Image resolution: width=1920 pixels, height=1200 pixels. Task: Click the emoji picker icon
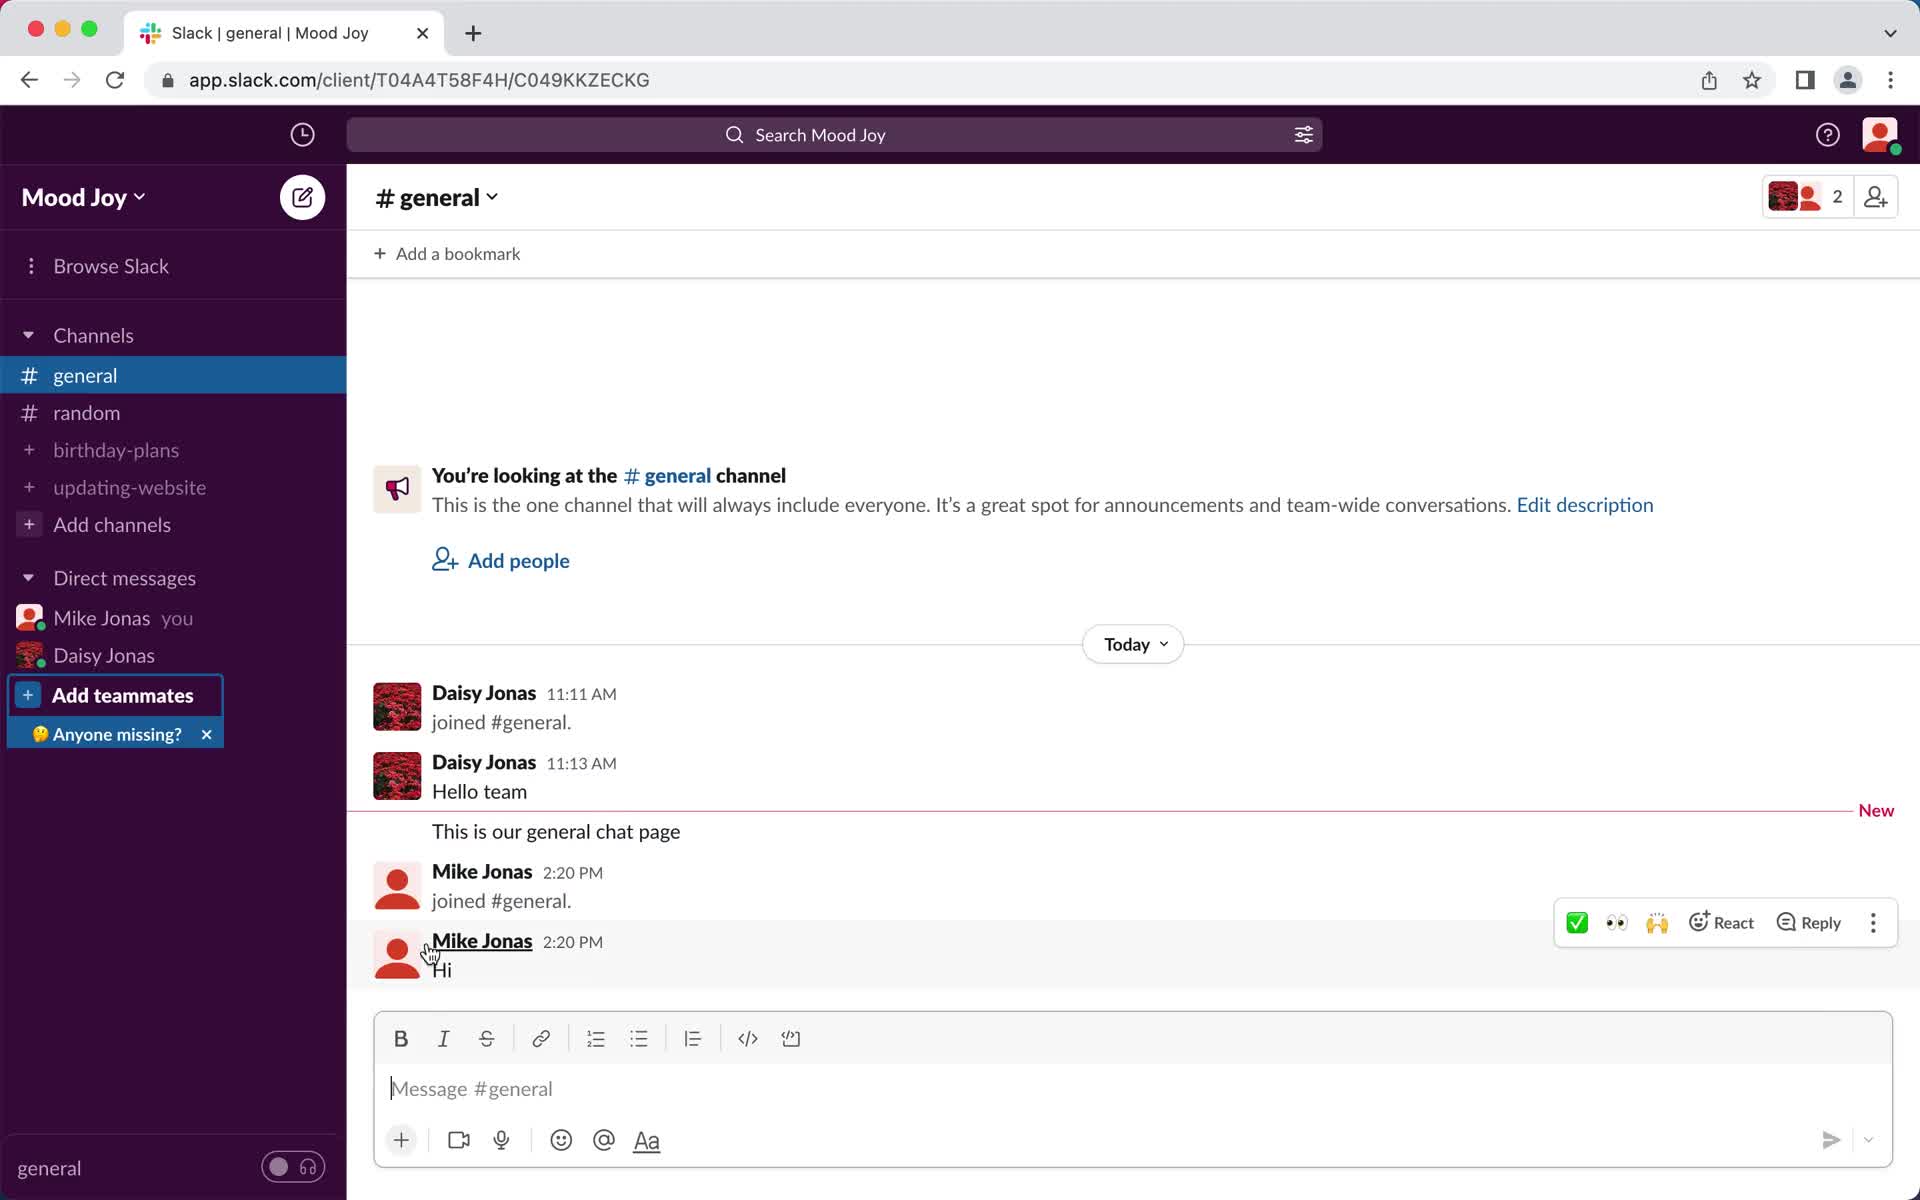click(x=560, y=1139)
